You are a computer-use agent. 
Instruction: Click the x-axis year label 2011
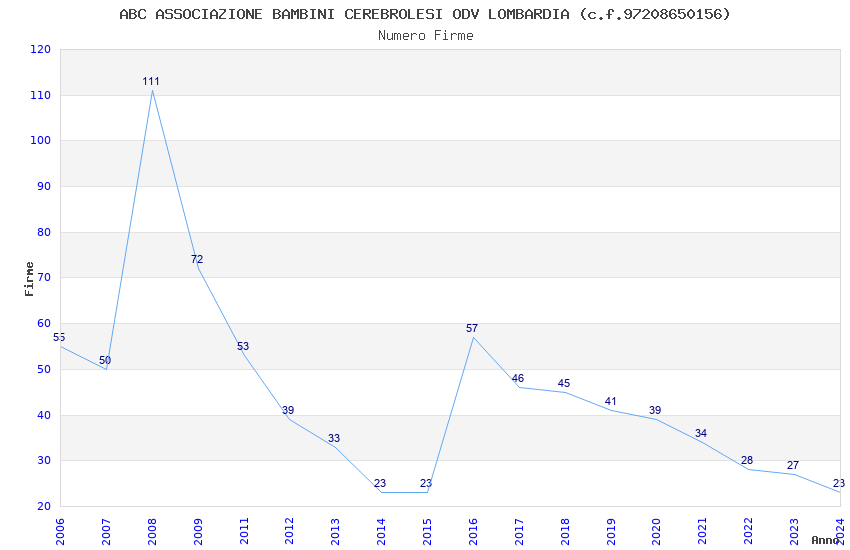click(x=243, y=532)
